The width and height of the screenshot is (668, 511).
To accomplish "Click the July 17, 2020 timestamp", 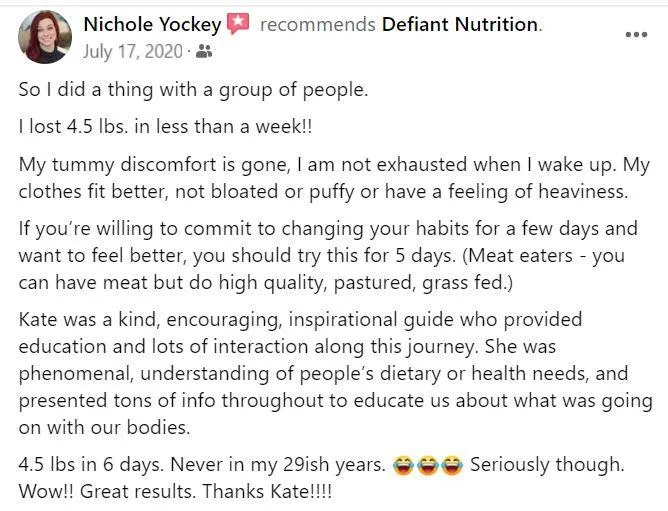I will coord(133,50).
